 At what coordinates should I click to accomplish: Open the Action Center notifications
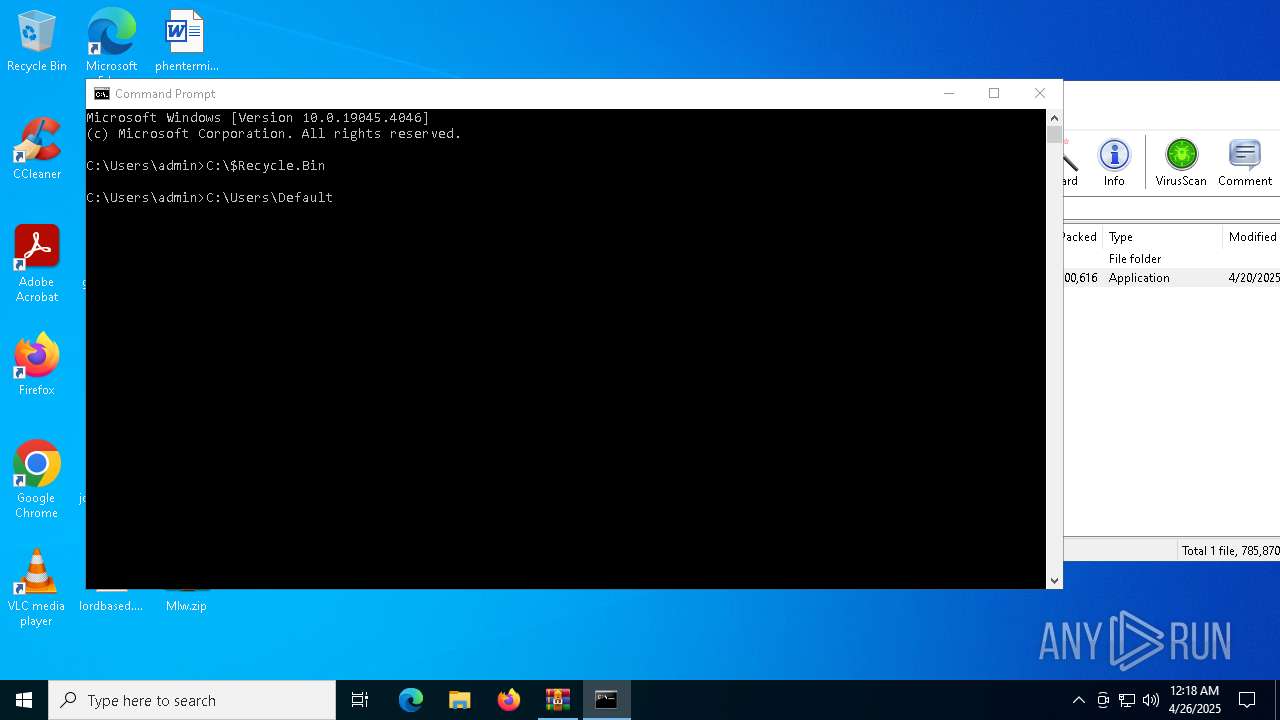click(x=1247, y=700)
